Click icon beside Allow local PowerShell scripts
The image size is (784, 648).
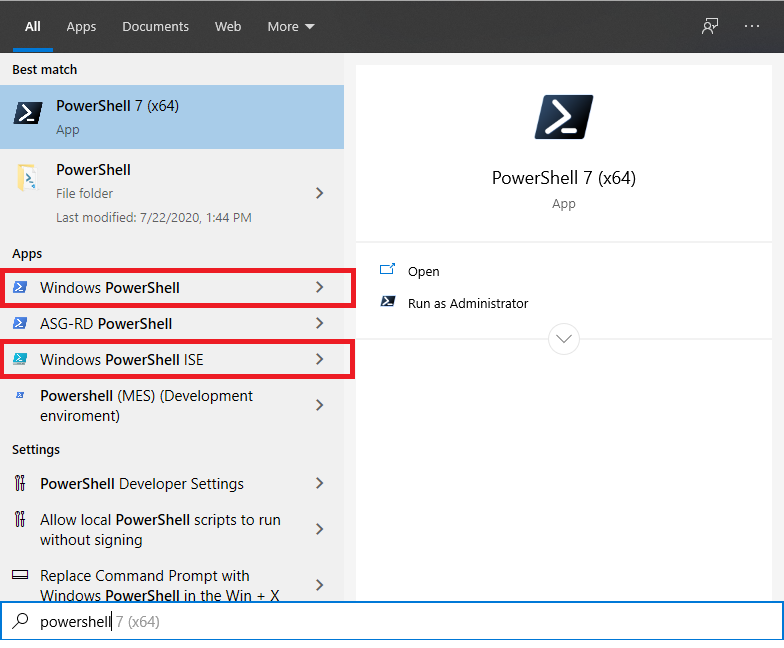(20, 519)
